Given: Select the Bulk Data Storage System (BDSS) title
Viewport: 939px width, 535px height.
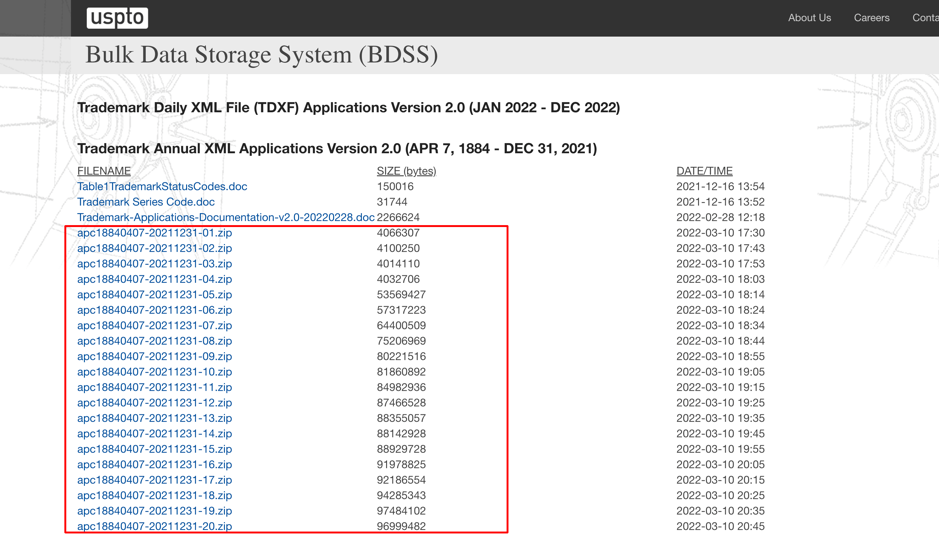Looking at the screenshot, I should point(262,55).
